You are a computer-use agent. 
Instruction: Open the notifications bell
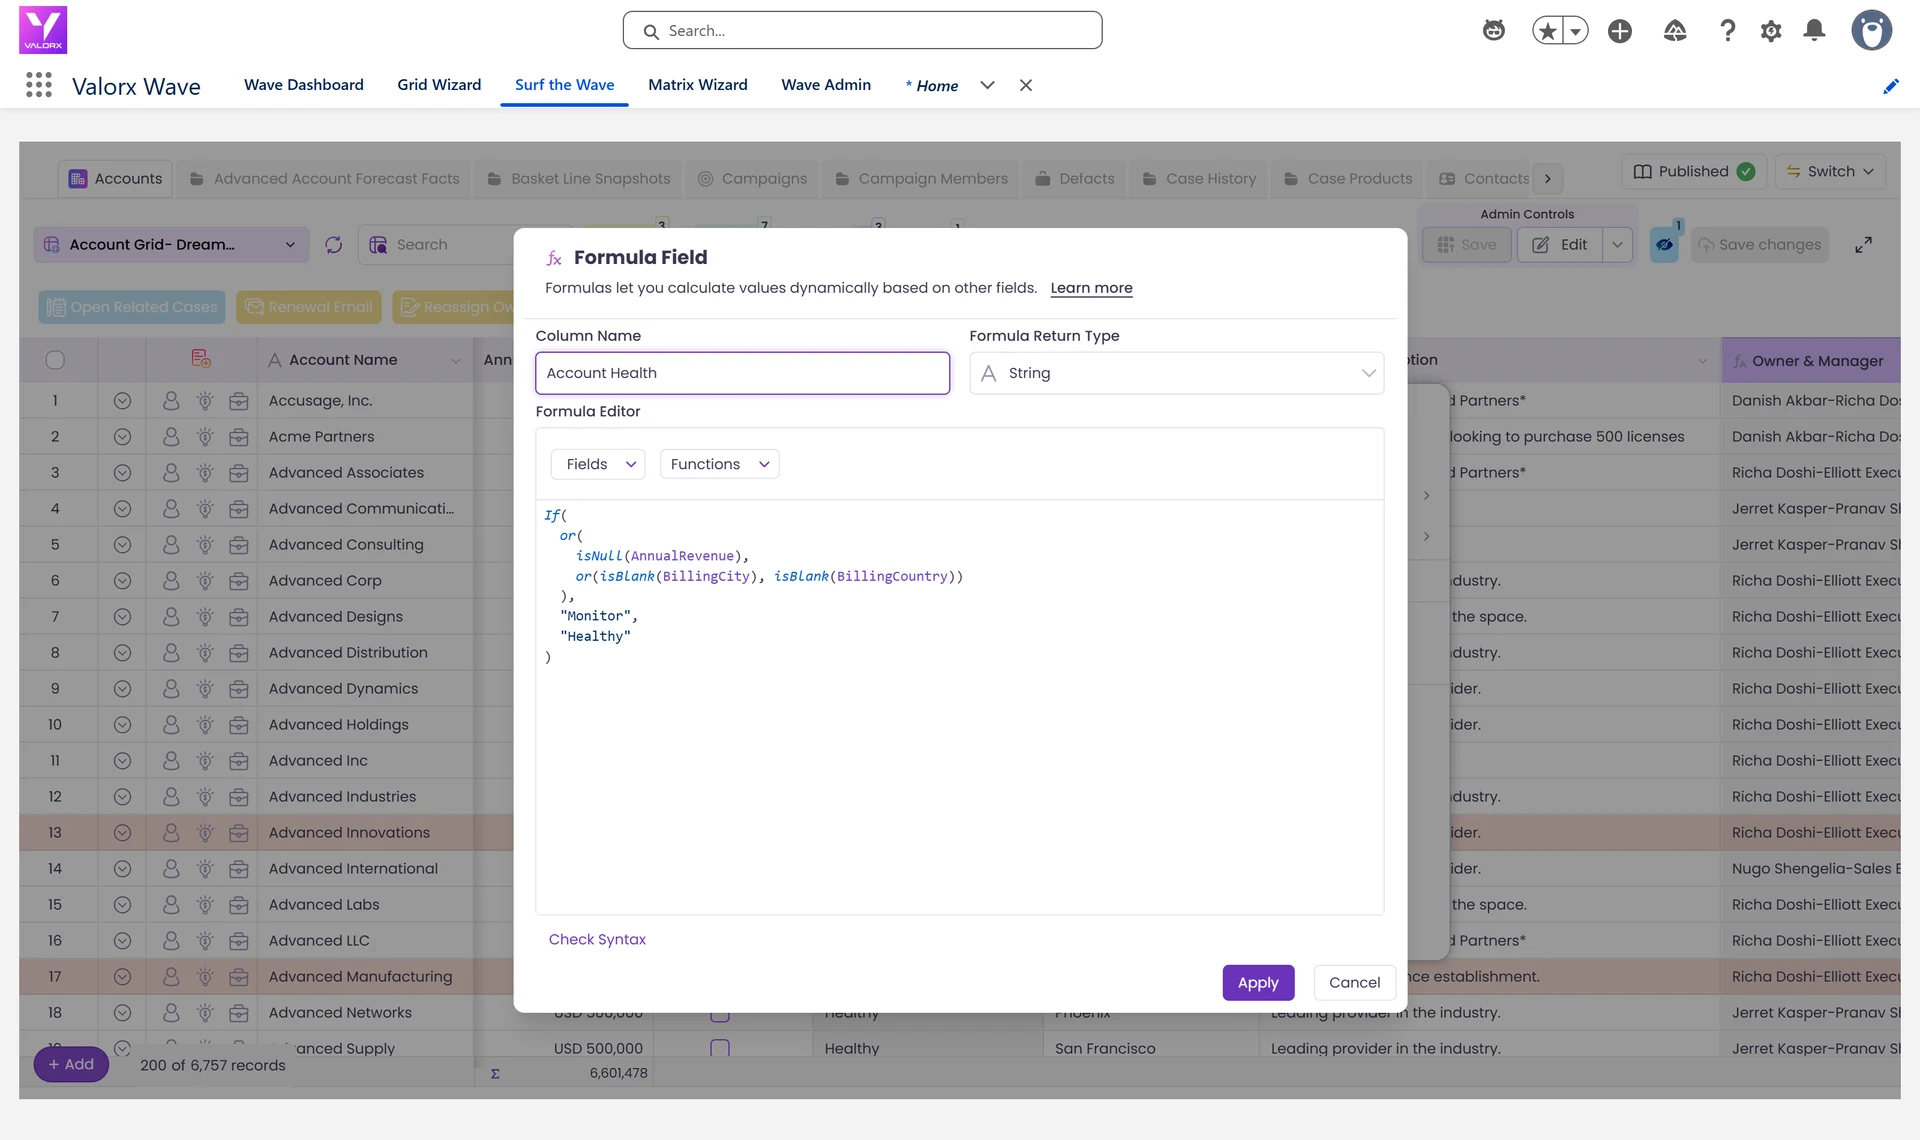(1814, 31)
